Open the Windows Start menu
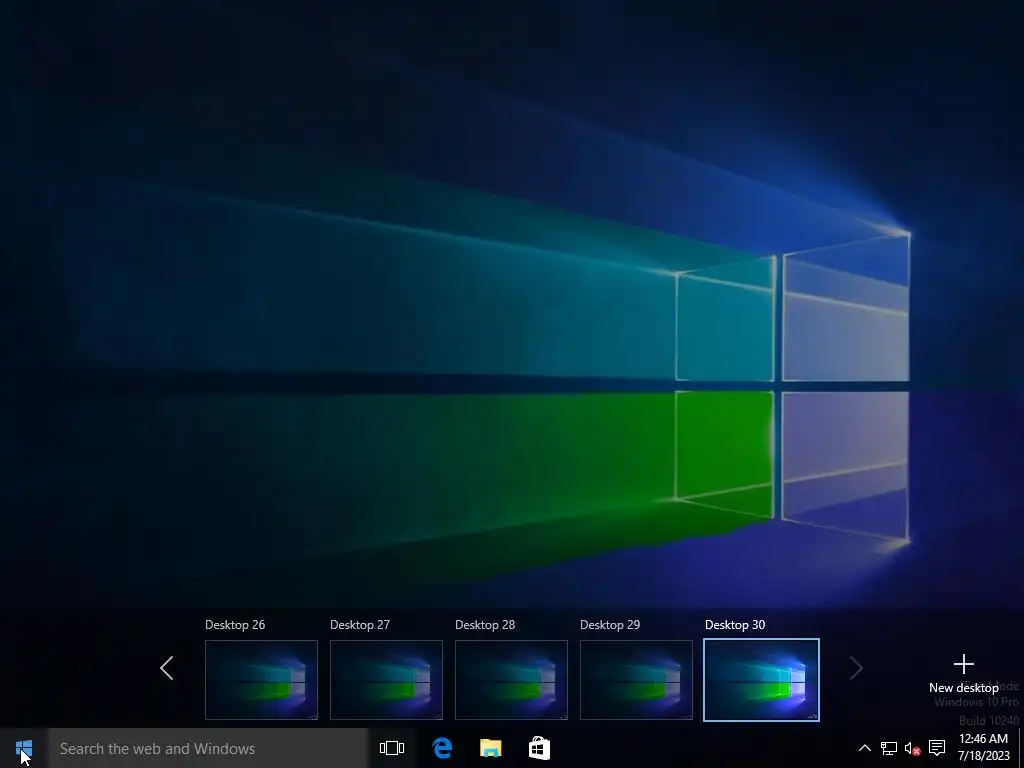Image resolution: width=1024 pixels, height=768 pixels. pyautogui.click(x=24, y=748)
